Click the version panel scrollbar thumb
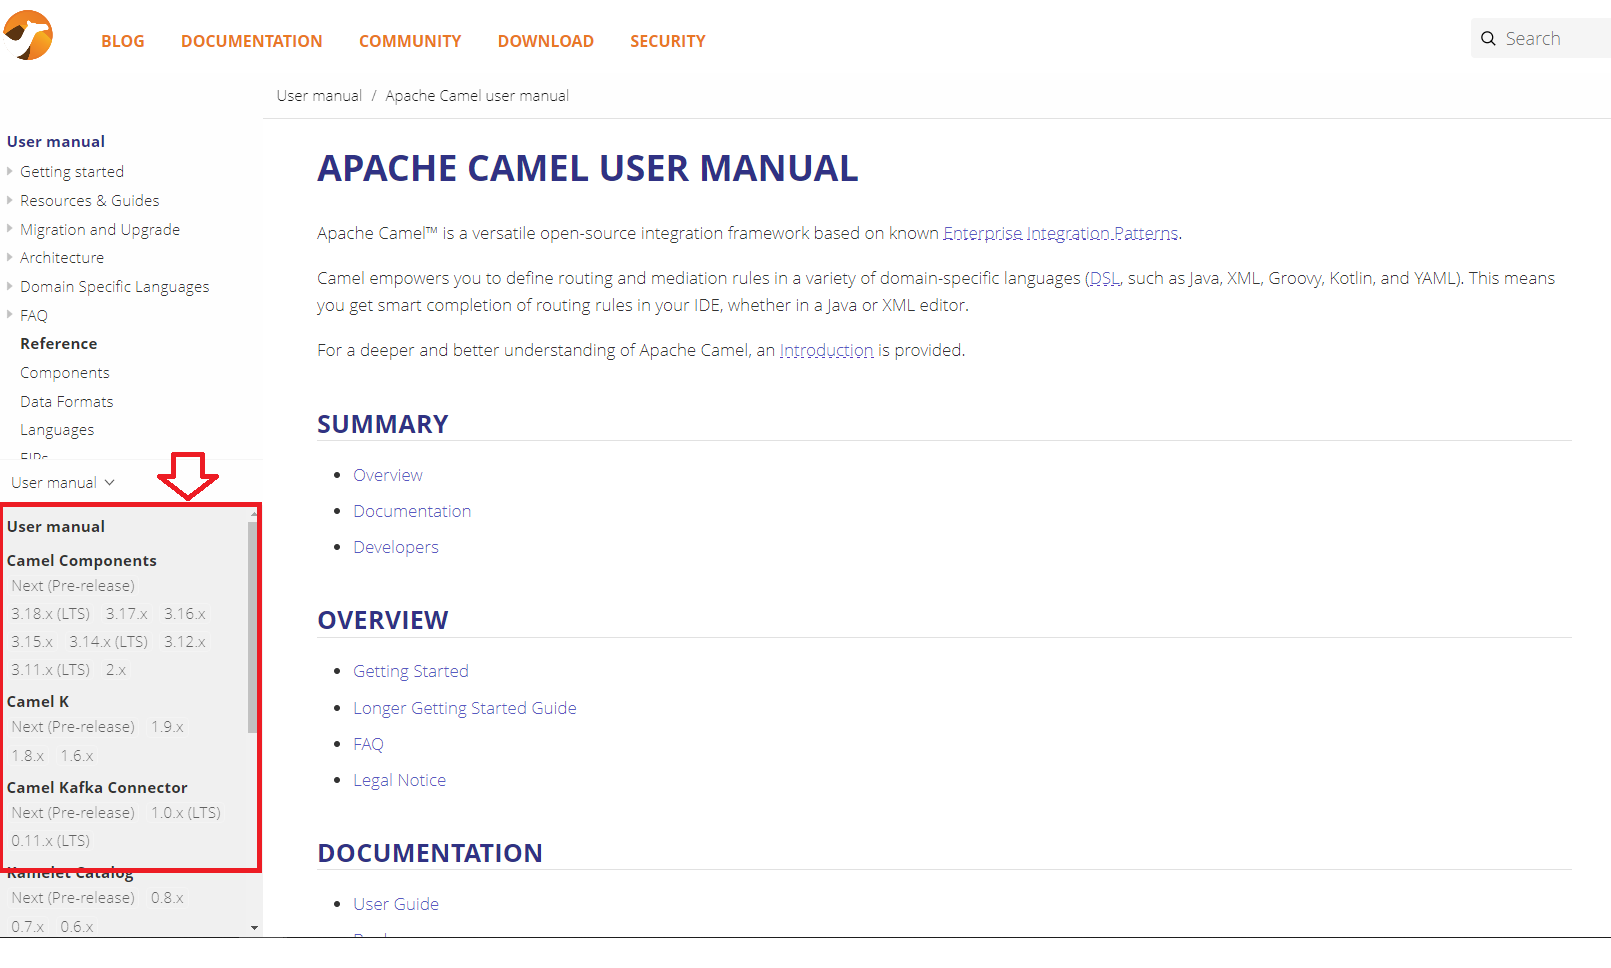 point(253,627)
